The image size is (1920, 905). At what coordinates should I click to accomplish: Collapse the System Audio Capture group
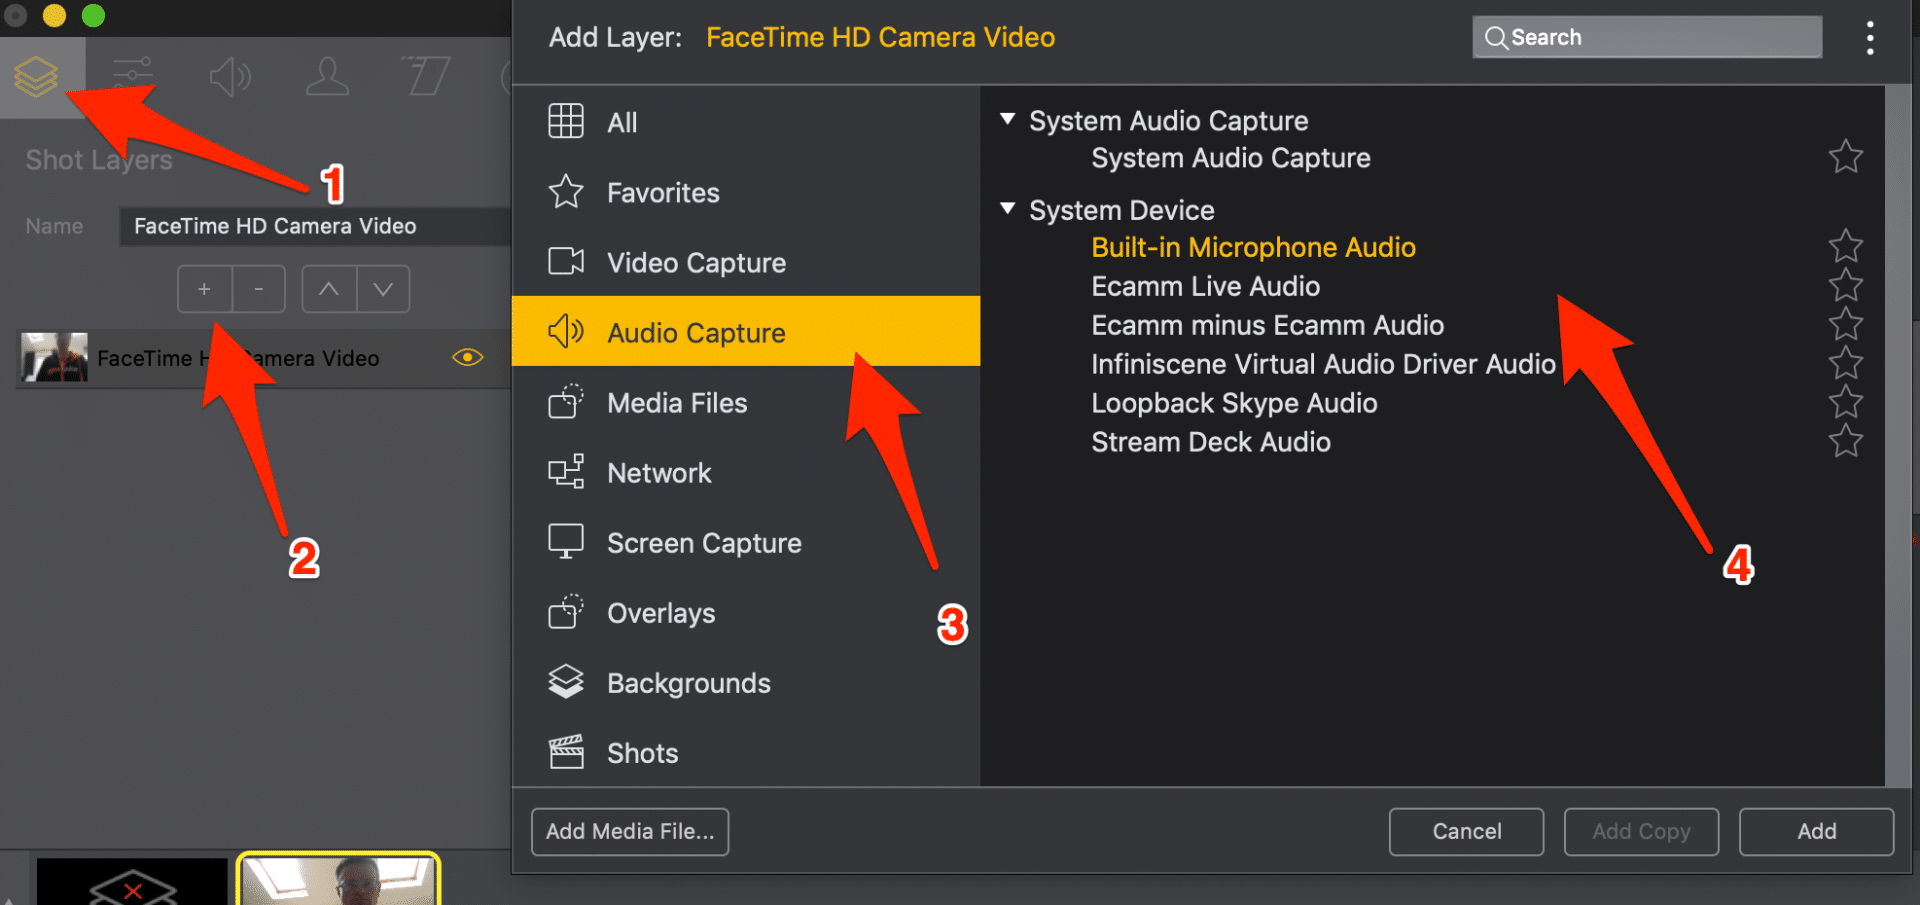[x=1008, y=119]
